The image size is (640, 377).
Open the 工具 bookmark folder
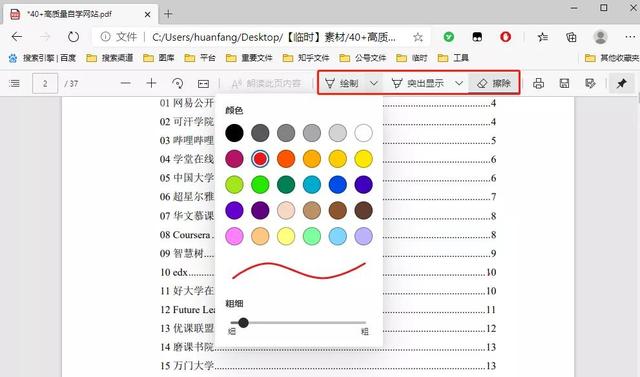[x=453, y=58]
